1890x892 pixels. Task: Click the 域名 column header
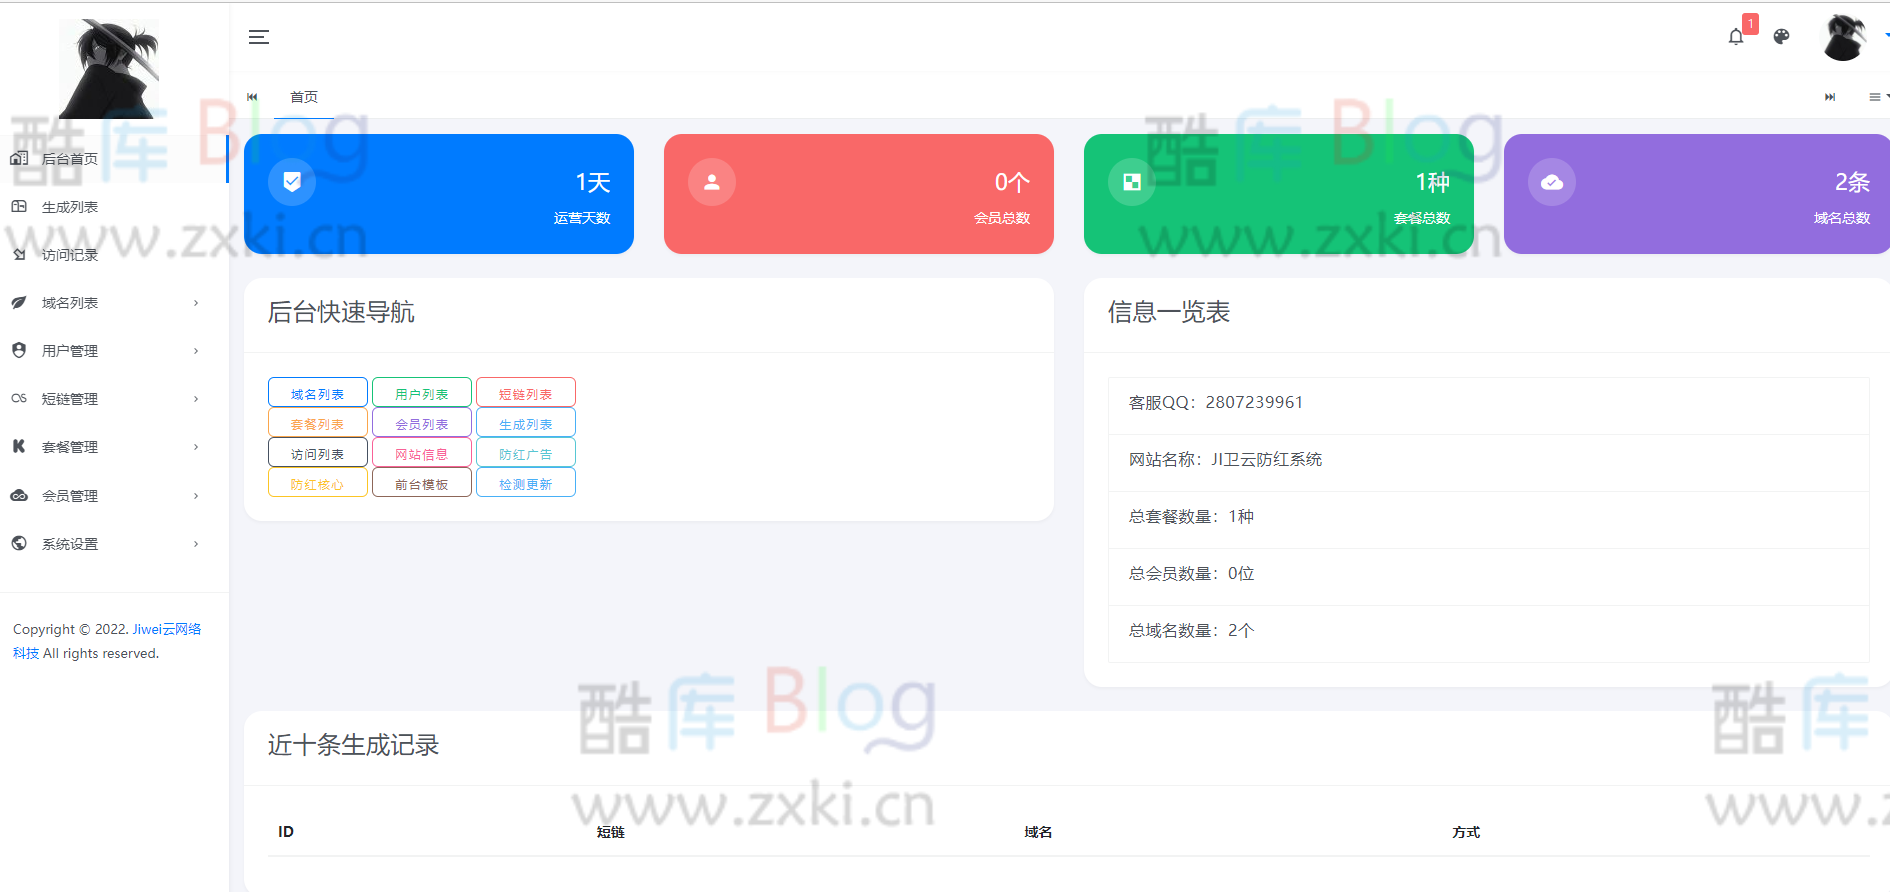click(1038, 832)
